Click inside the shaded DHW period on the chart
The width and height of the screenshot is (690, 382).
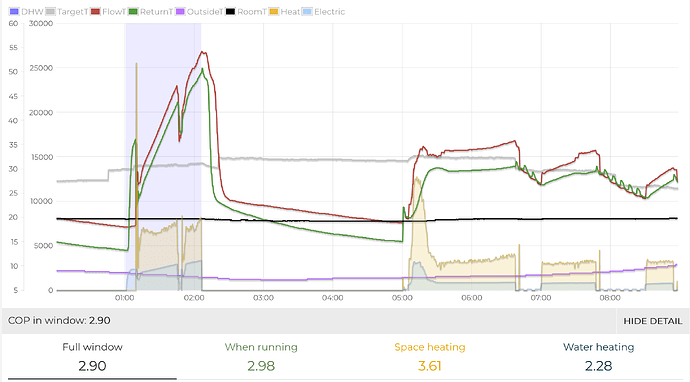tap(163, 132)
